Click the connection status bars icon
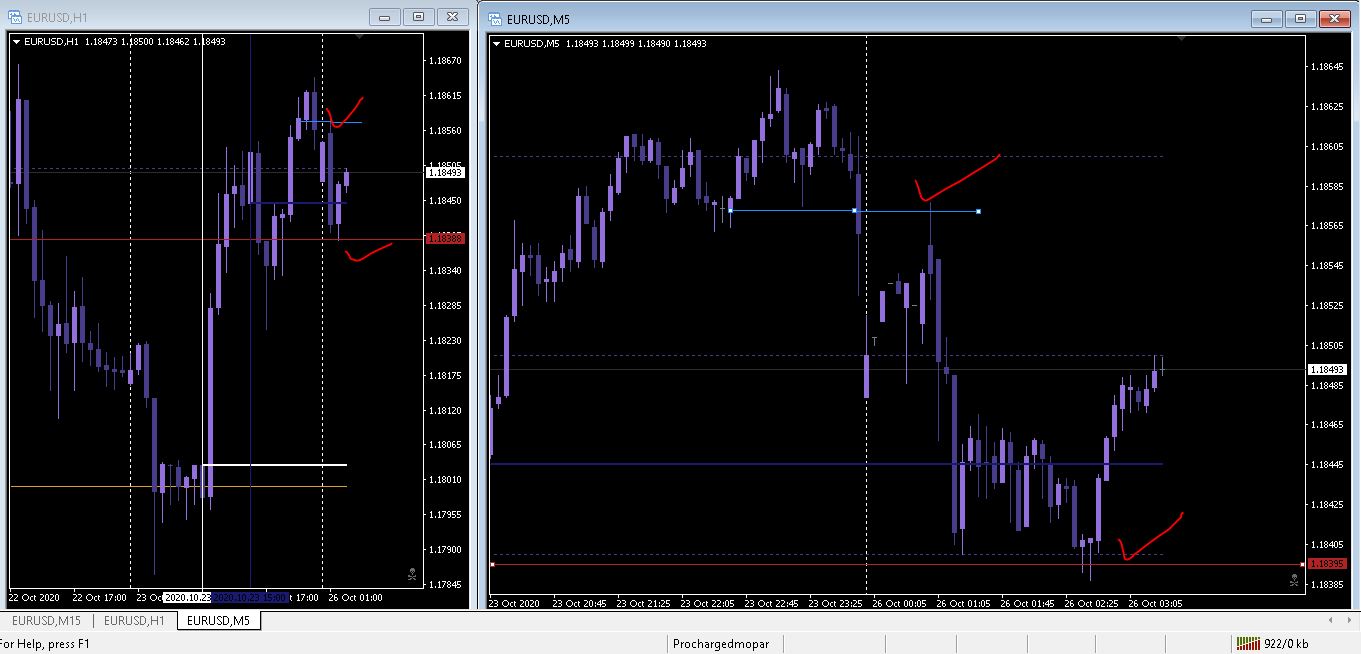The image size is (1361, 654). [1248, 643]
